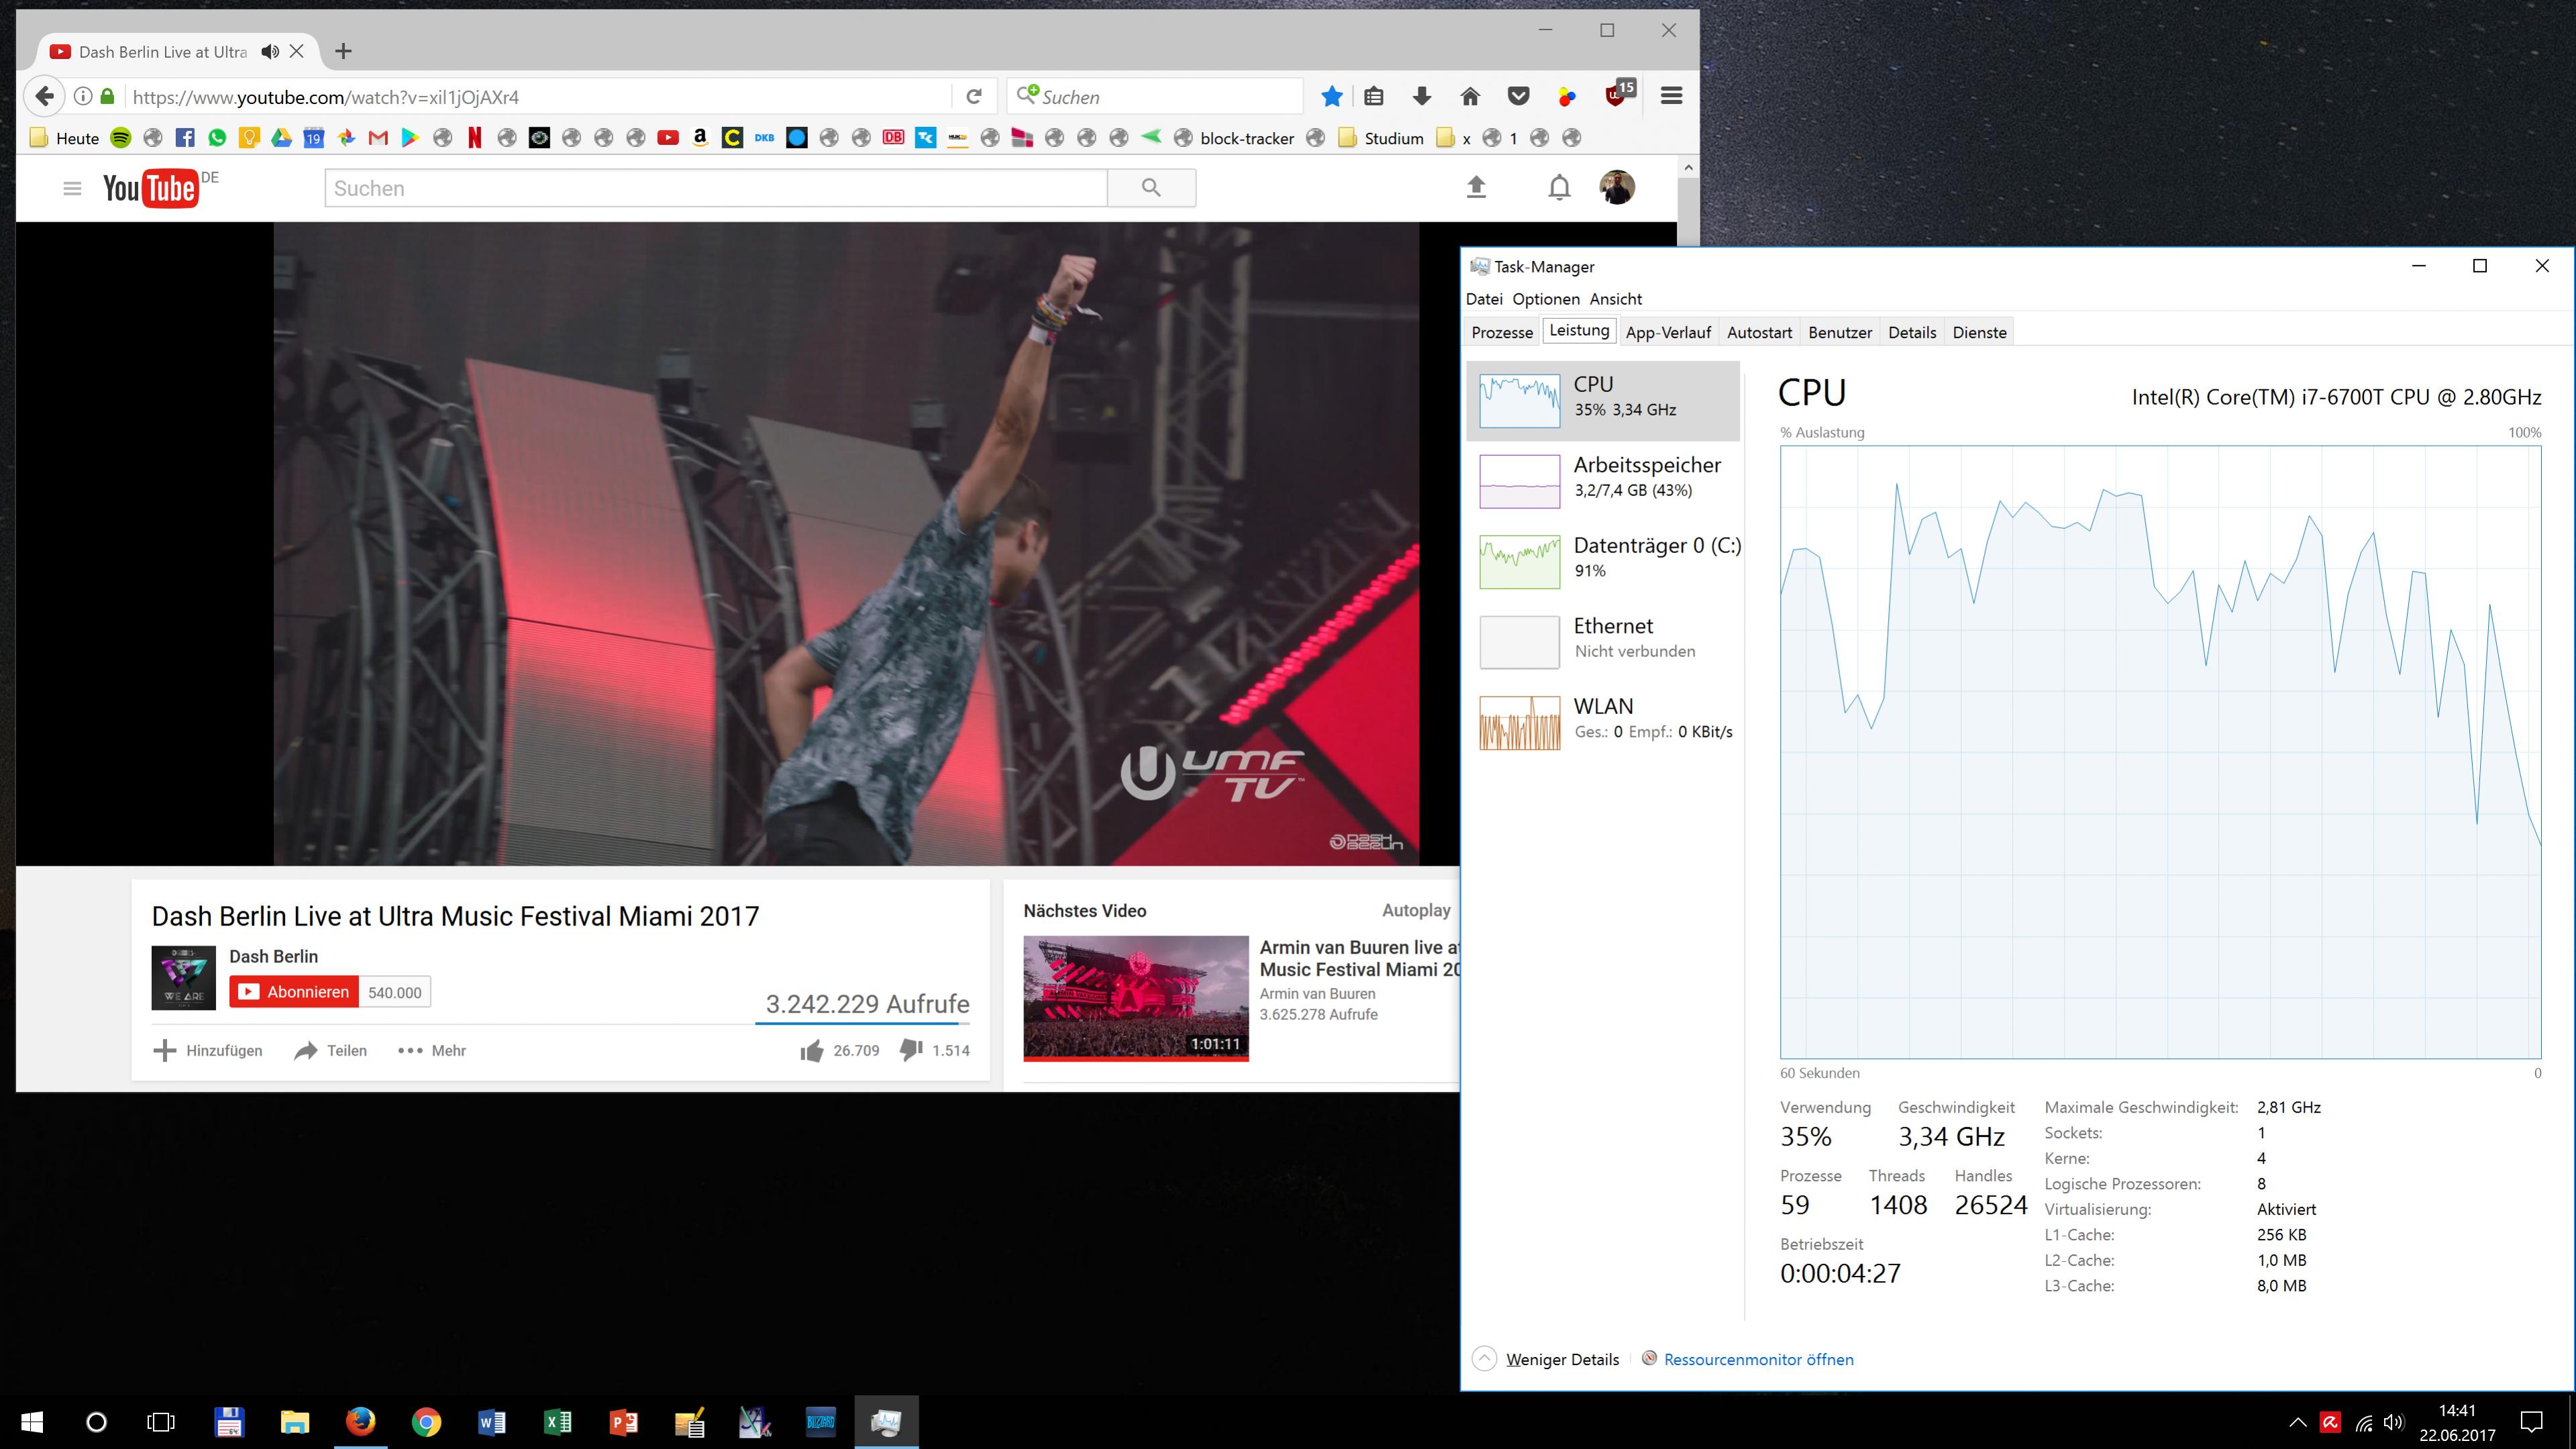Open Armin van Buuren video thumbnail
The width and height of the screenshot is (2576, 1449).
click(1136, 997)
